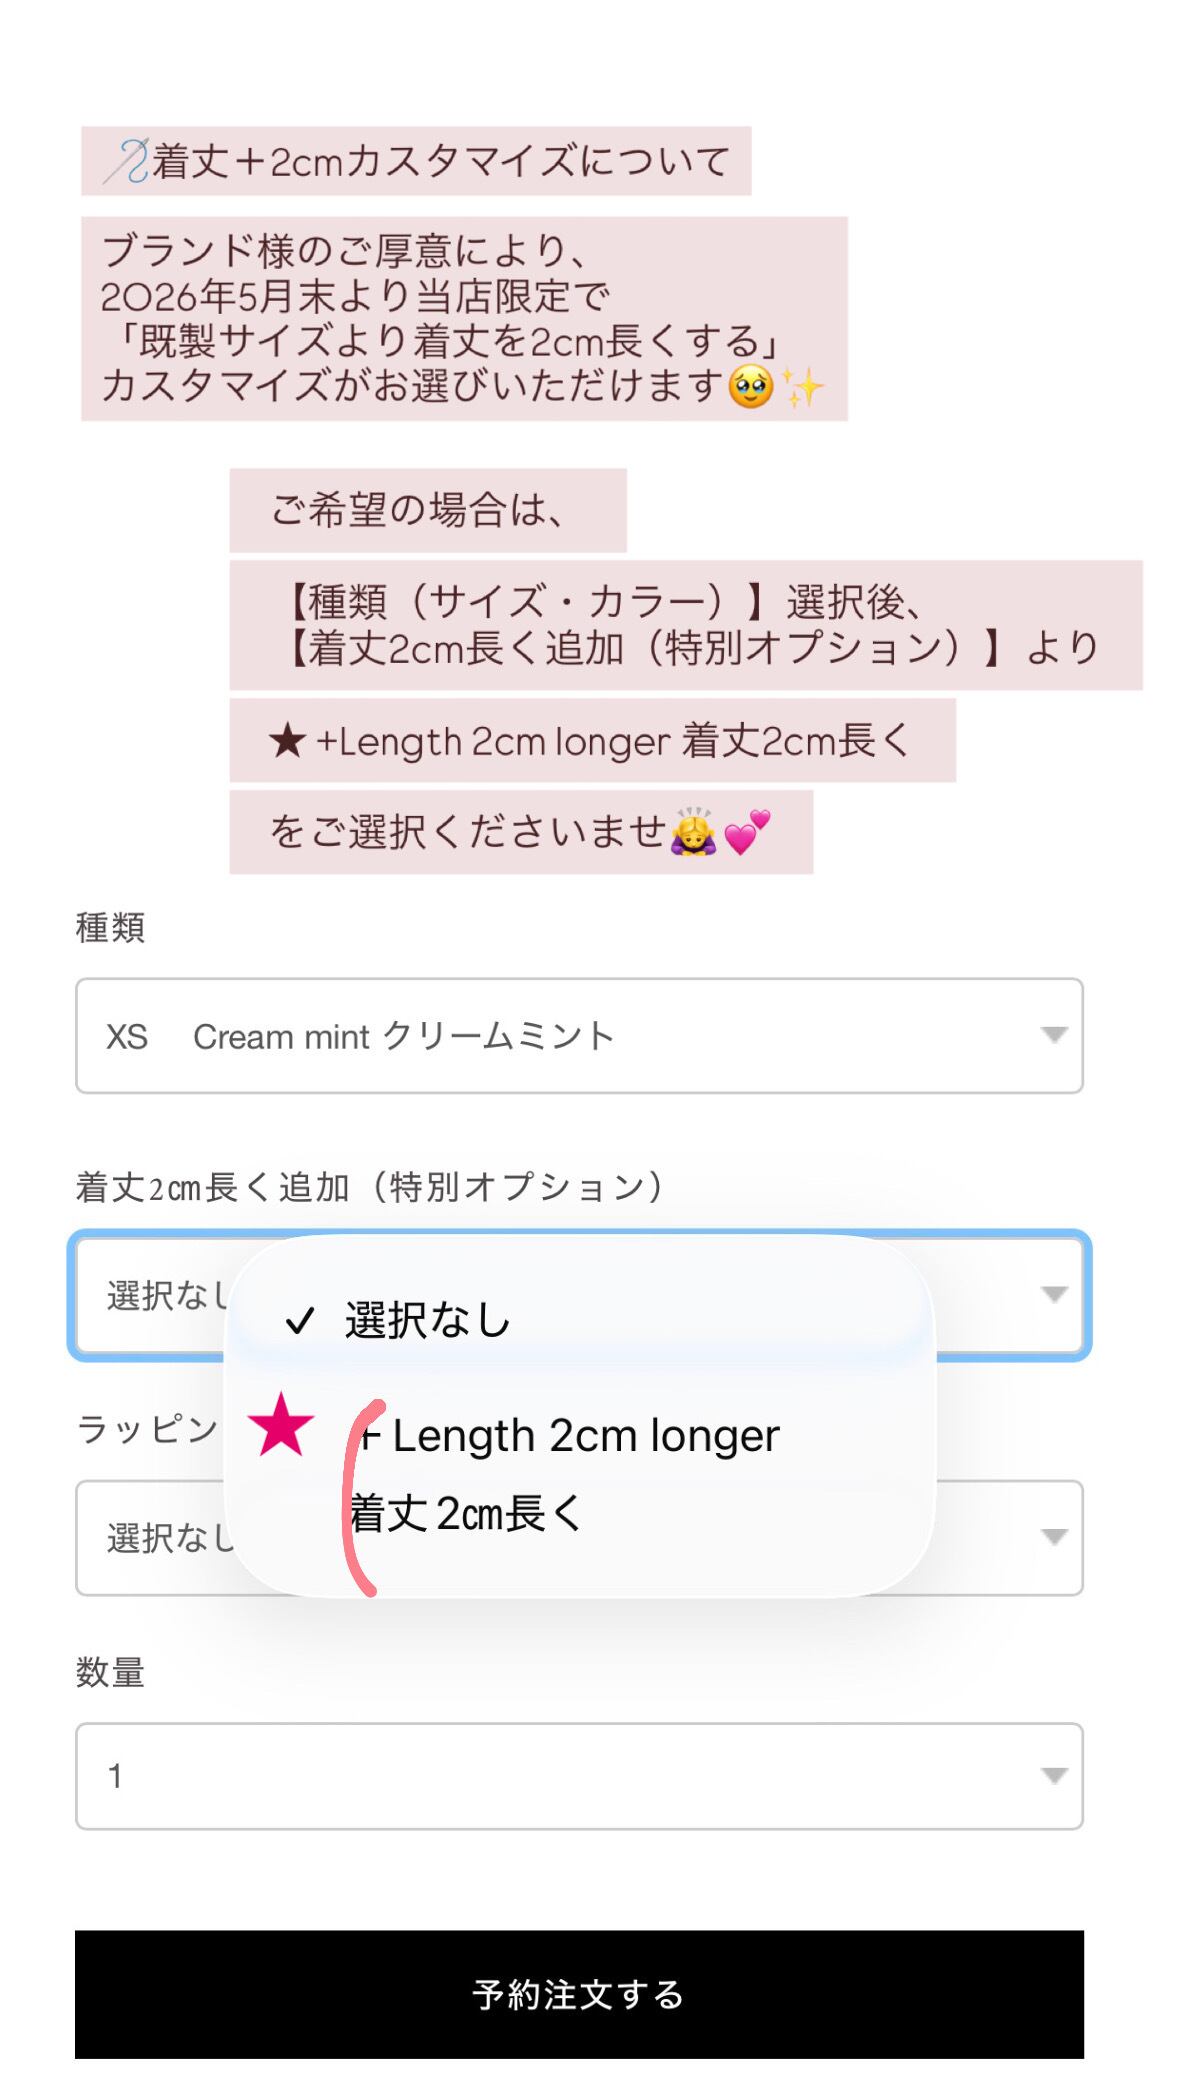
Task: Select the checked 選択なし option in popup
Action: coord(580,1320)
